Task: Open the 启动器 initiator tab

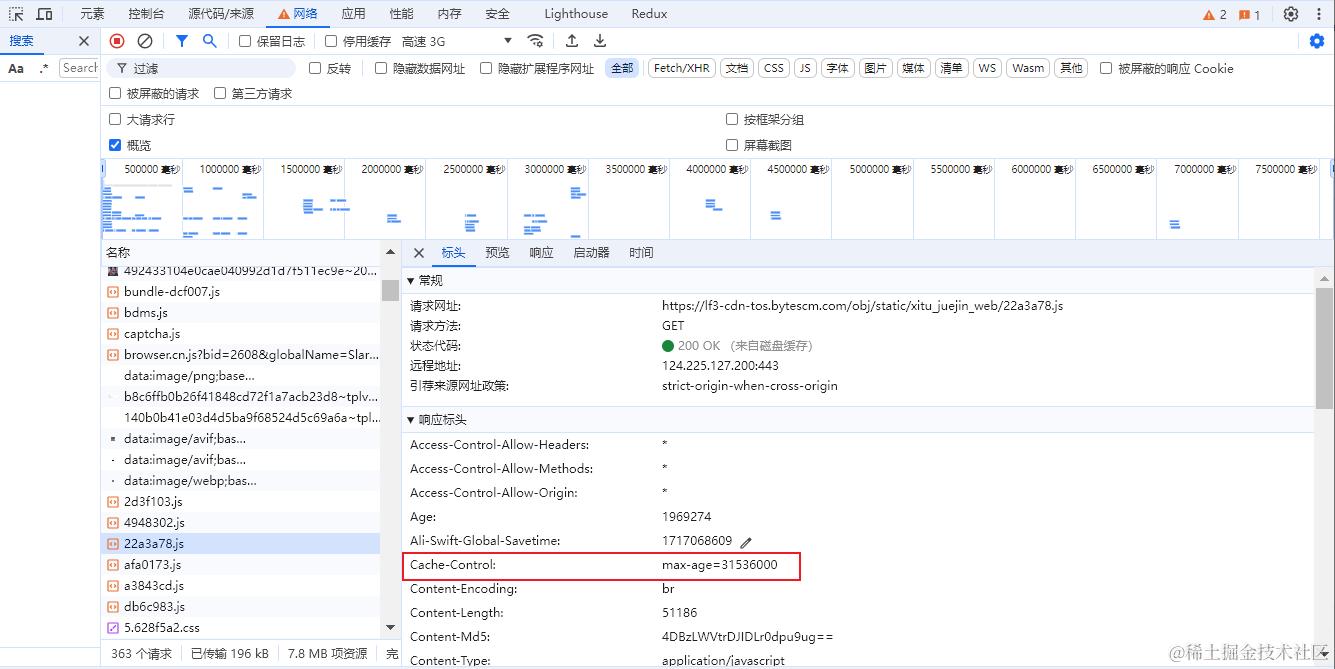Action: 591,253
